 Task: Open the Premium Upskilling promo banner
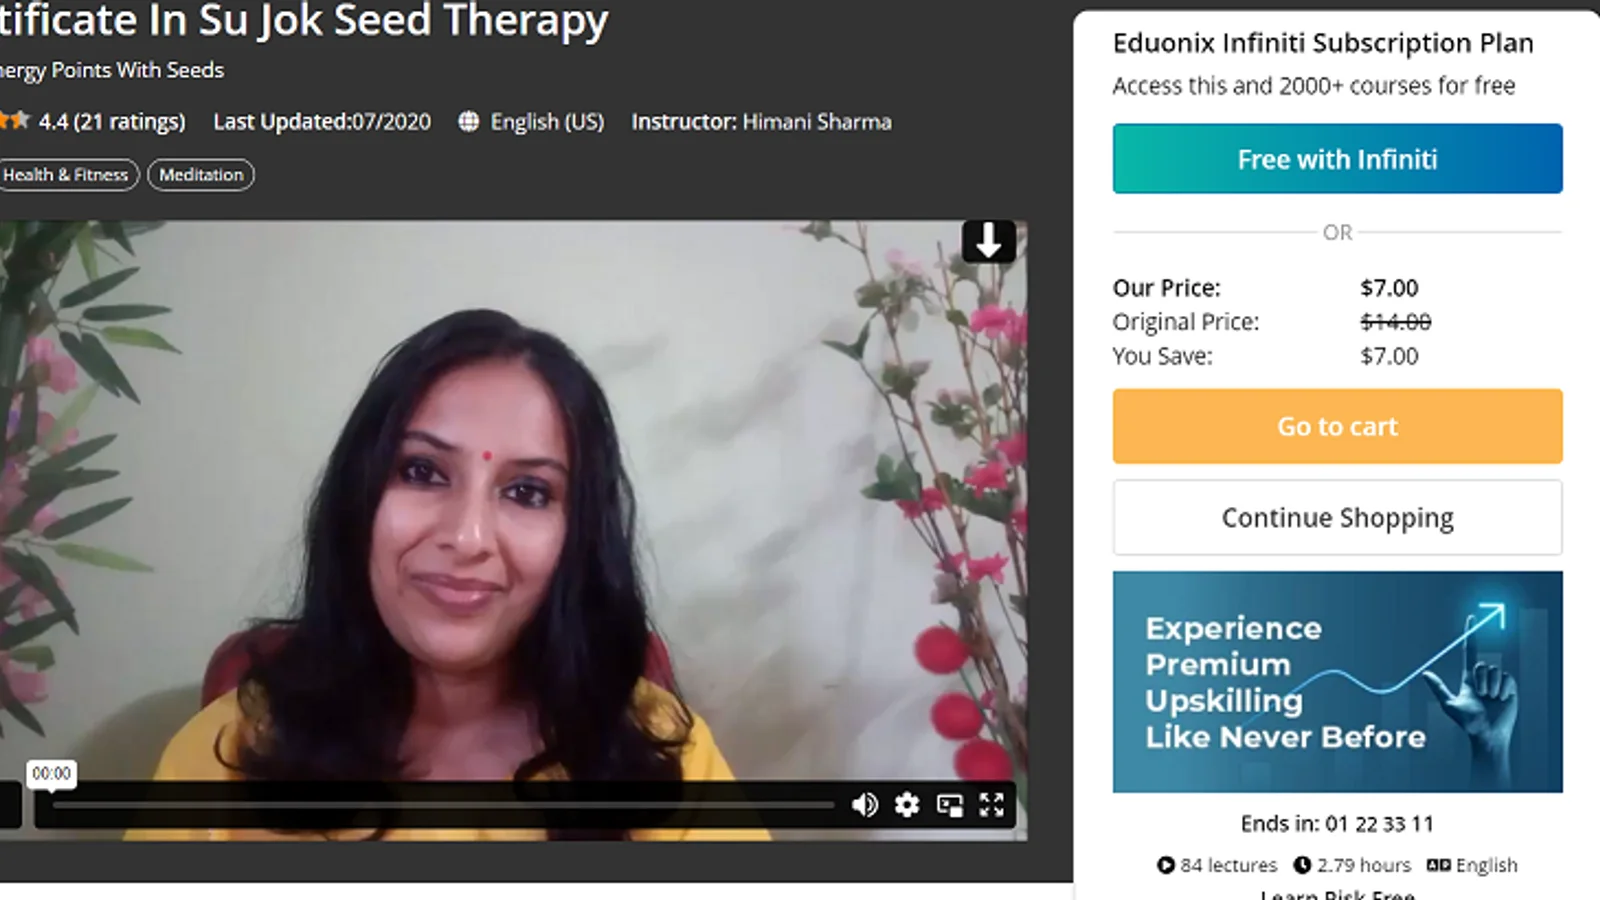pyautogui.click(x=1337, y=682)
